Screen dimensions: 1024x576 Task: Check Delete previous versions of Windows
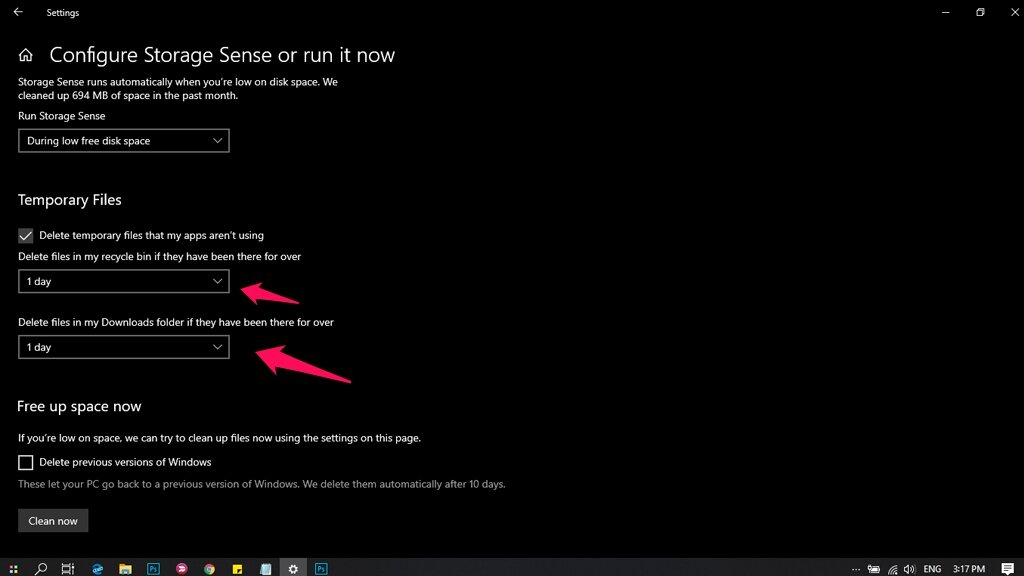(25, 462)
